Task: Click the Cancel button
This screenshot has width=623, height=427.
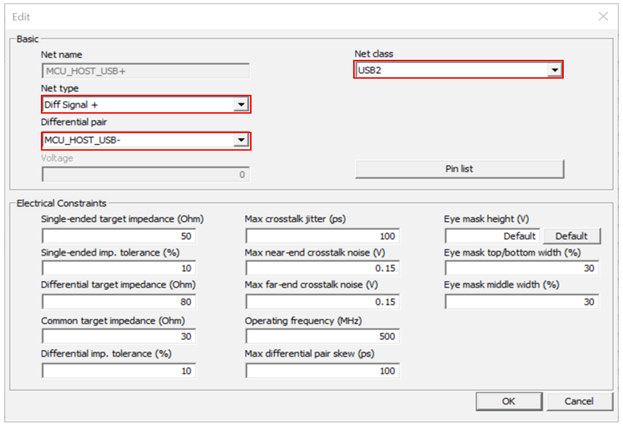Action: 578,401
